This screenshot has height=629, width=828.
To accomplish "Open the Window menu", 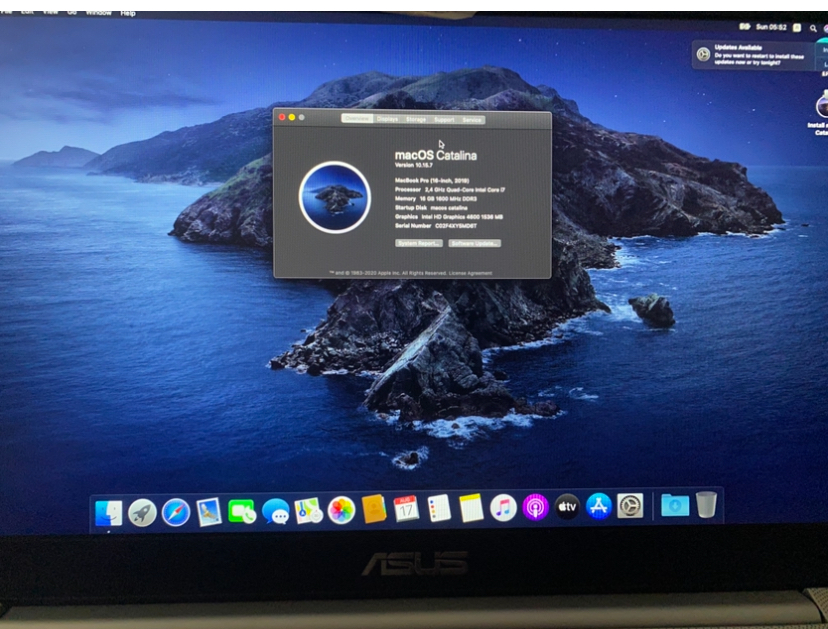I will coord(98,12).
